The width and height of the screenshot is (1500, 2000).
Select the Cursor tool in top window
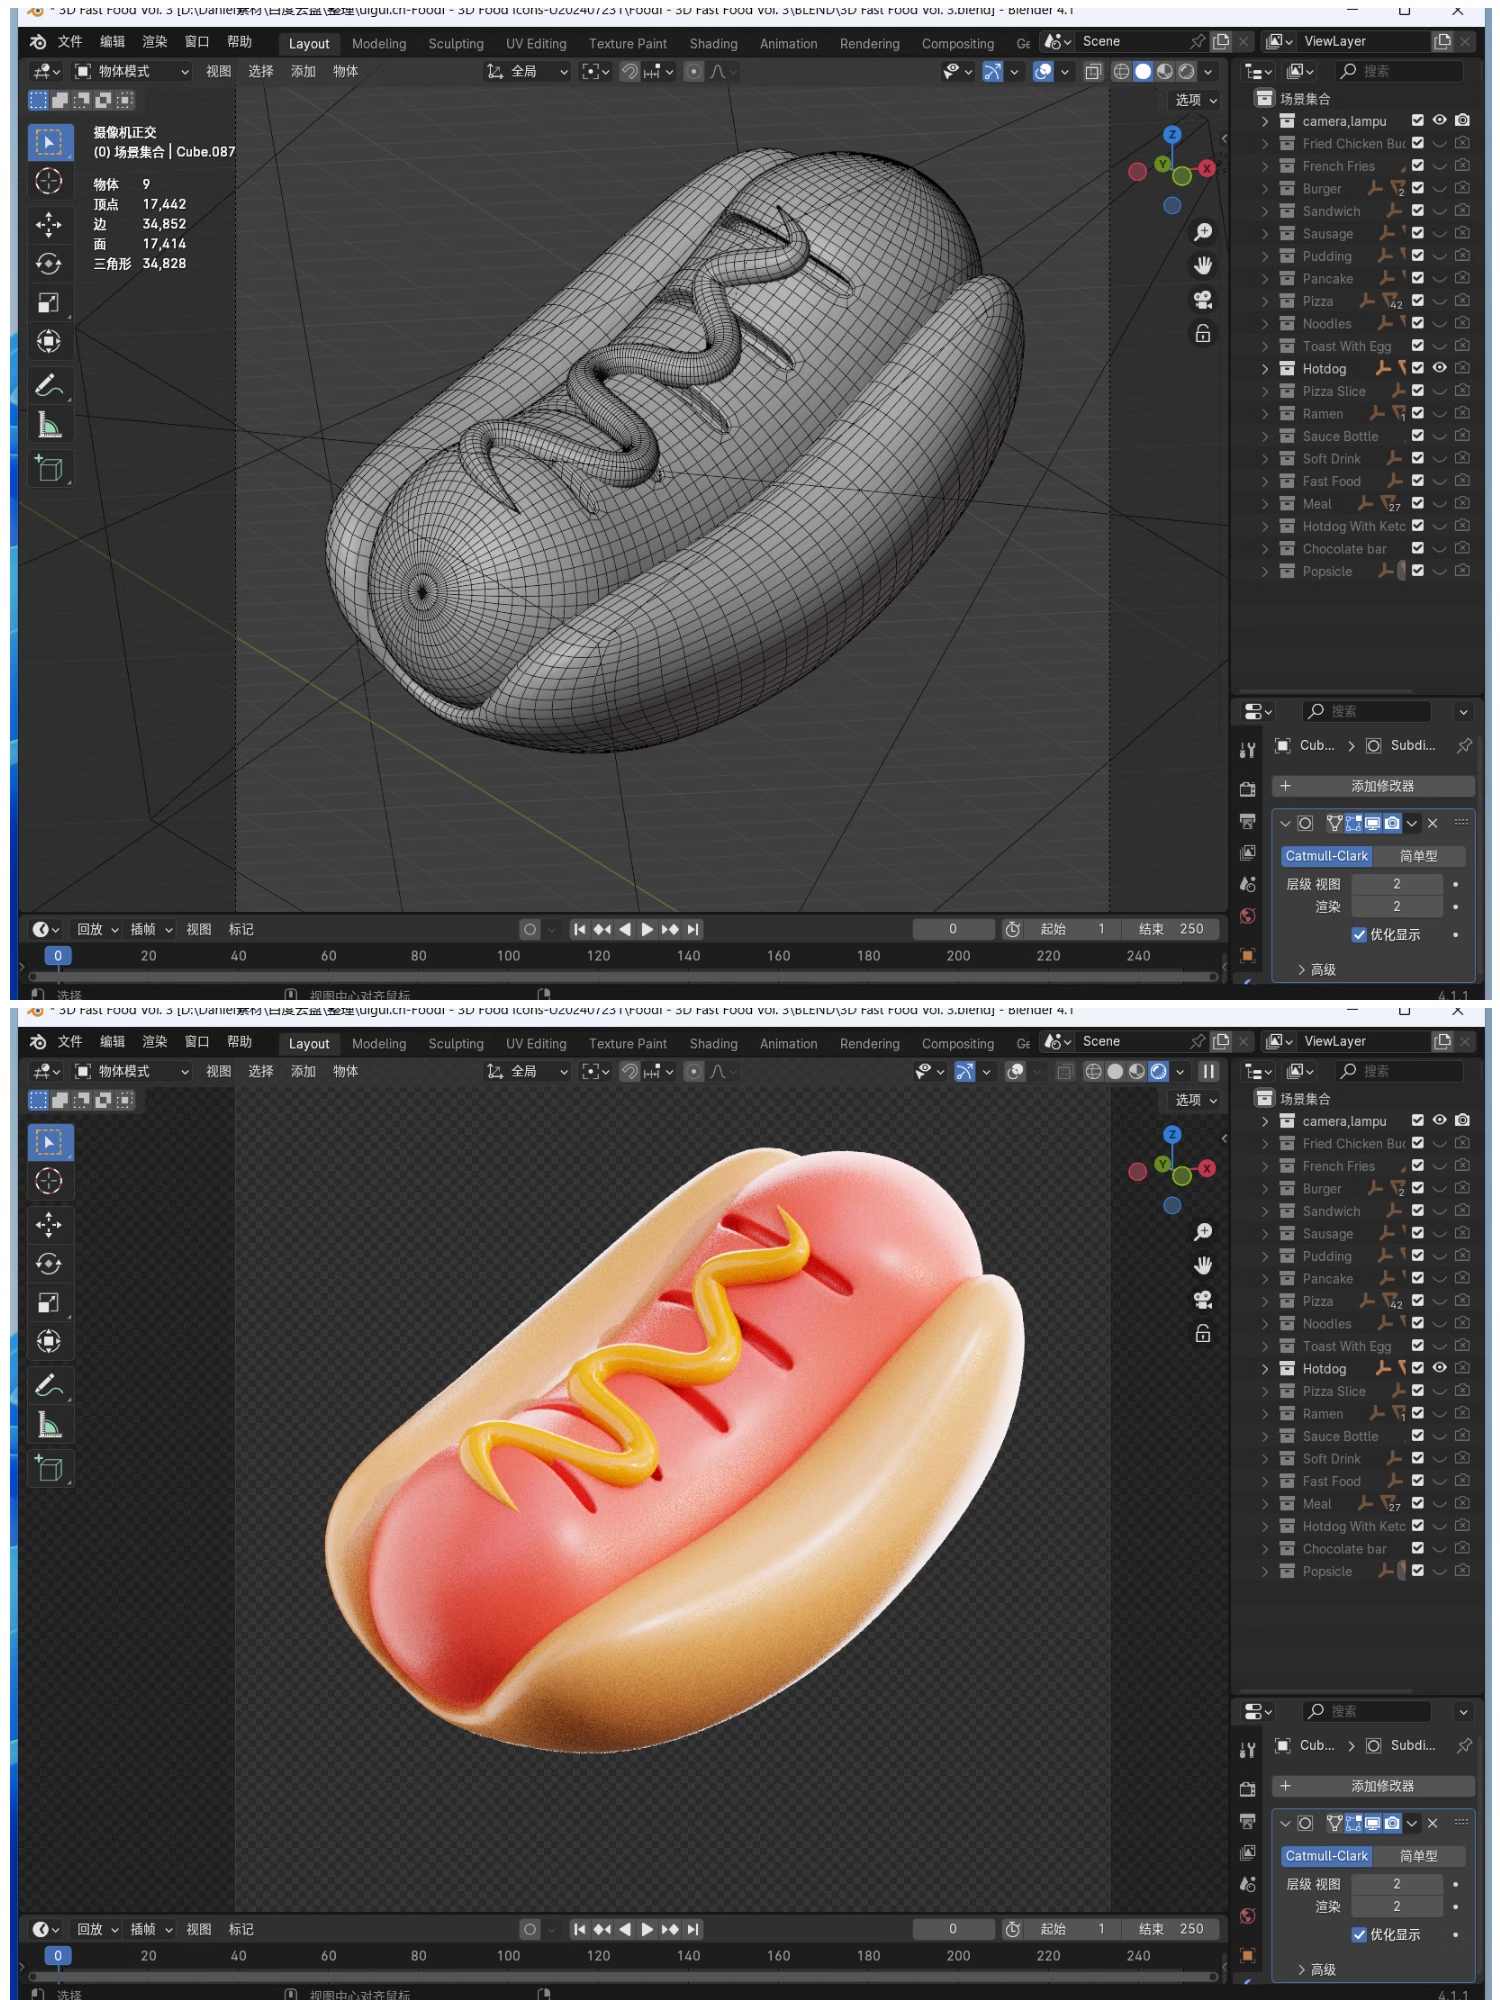pos(48,181)
